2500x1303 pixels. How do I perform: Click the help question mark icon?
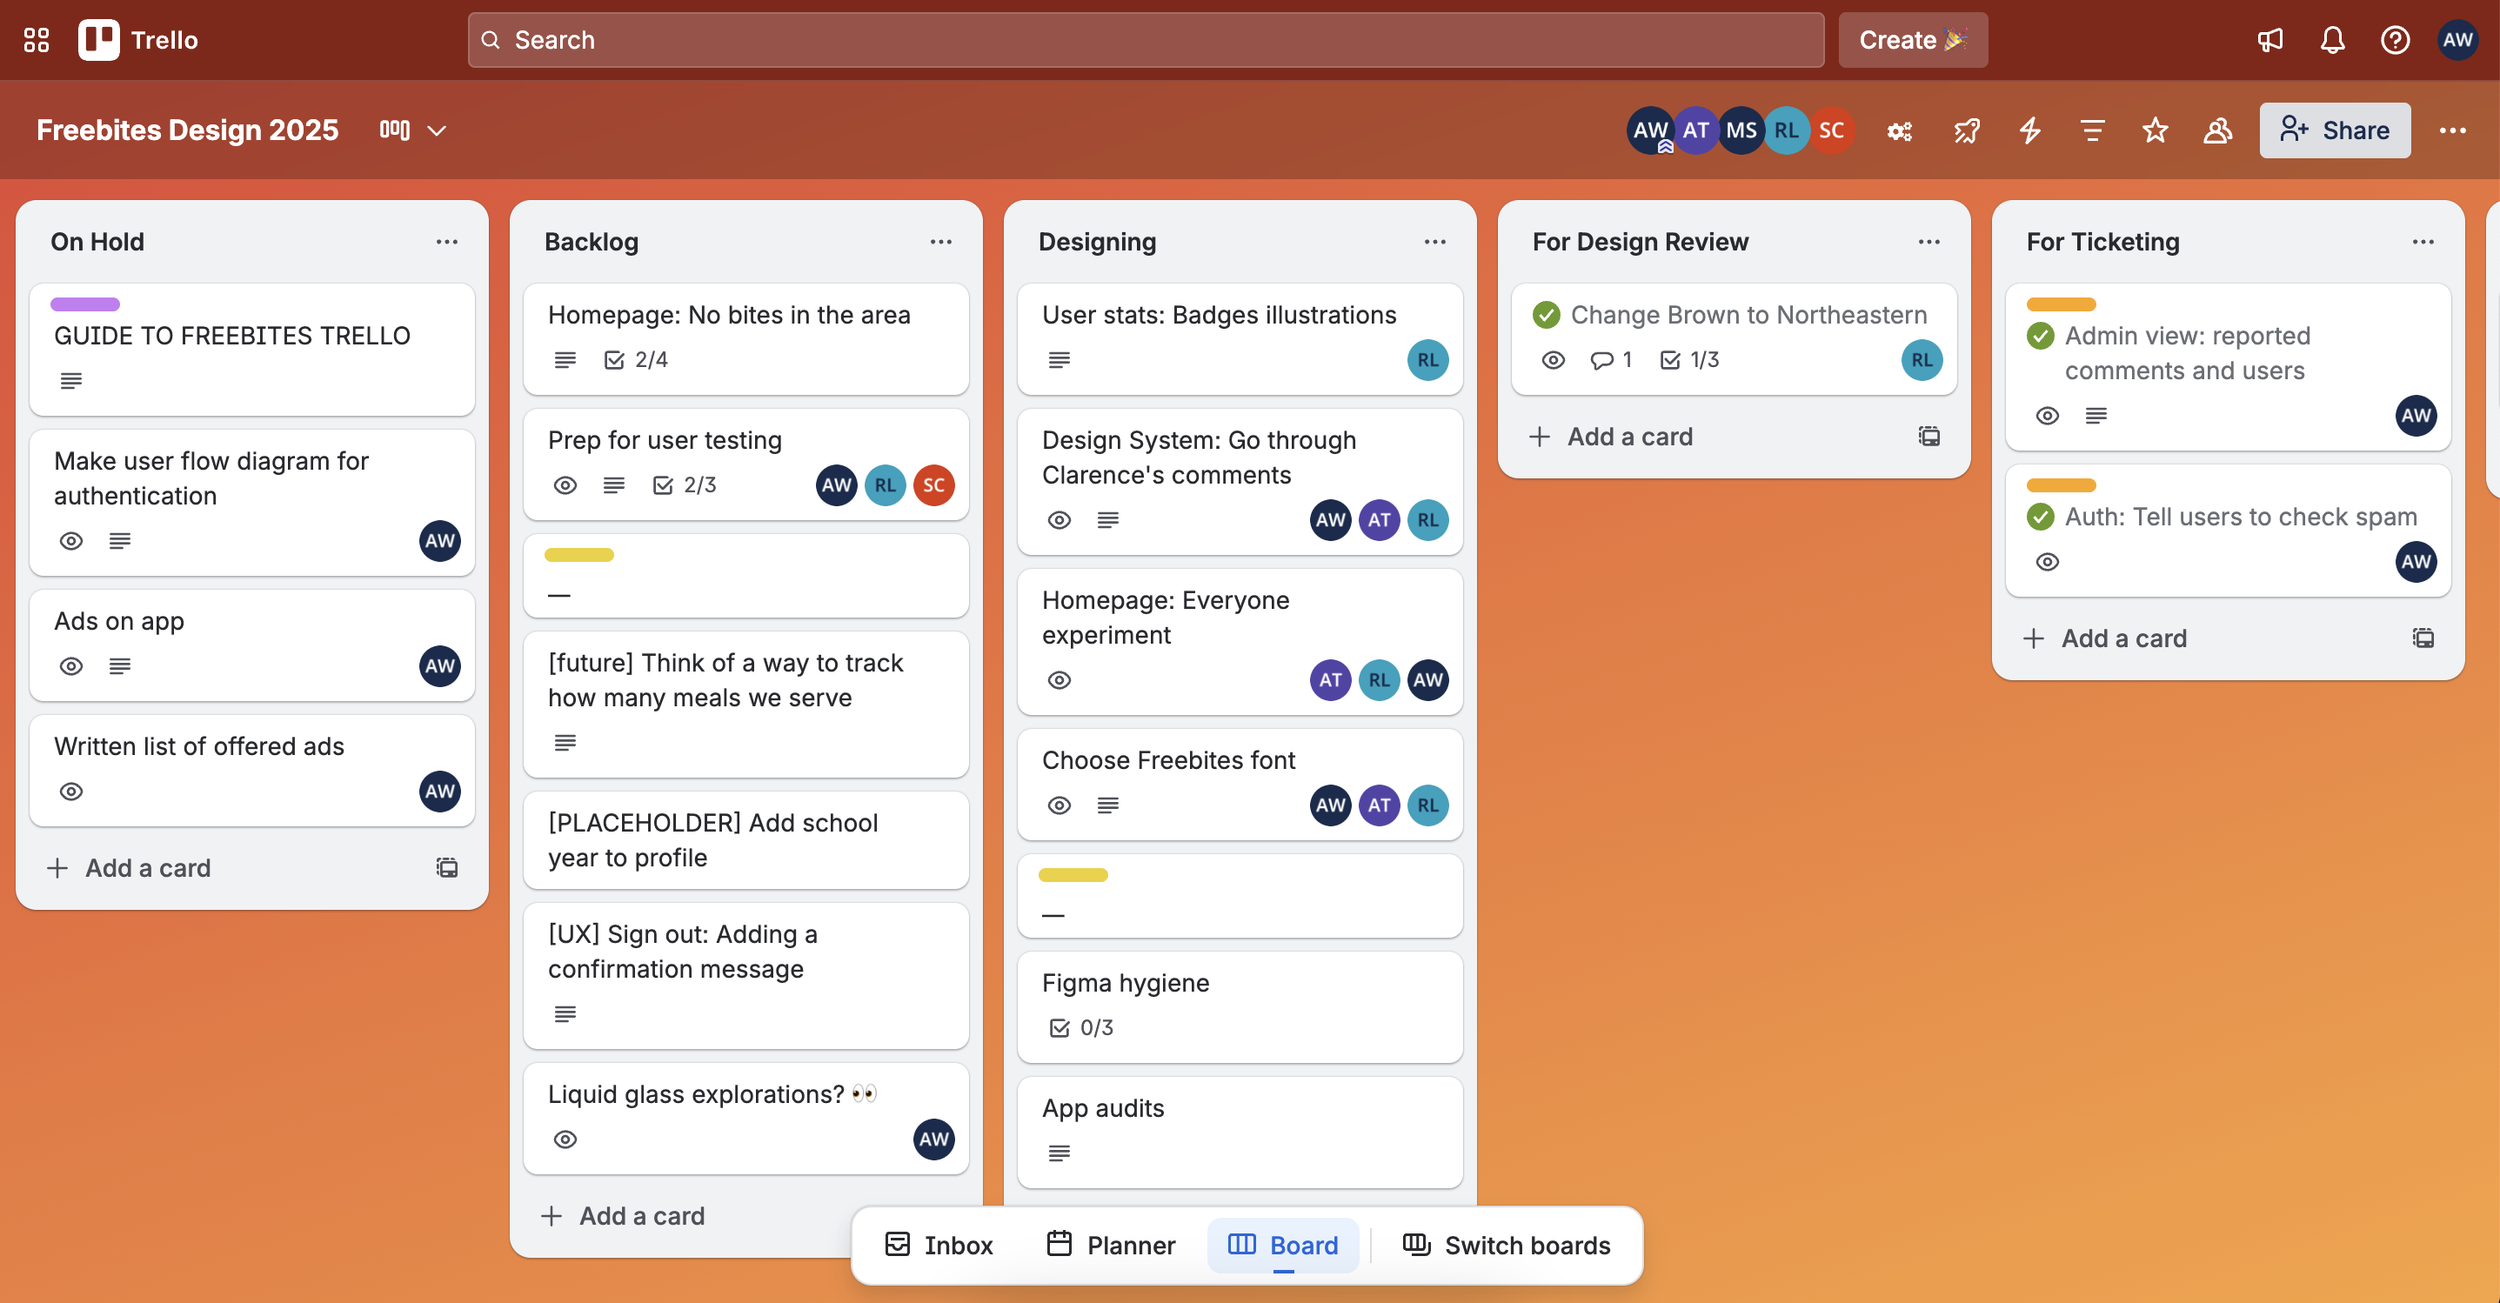pyautogui.click(x=2395, y=40)
